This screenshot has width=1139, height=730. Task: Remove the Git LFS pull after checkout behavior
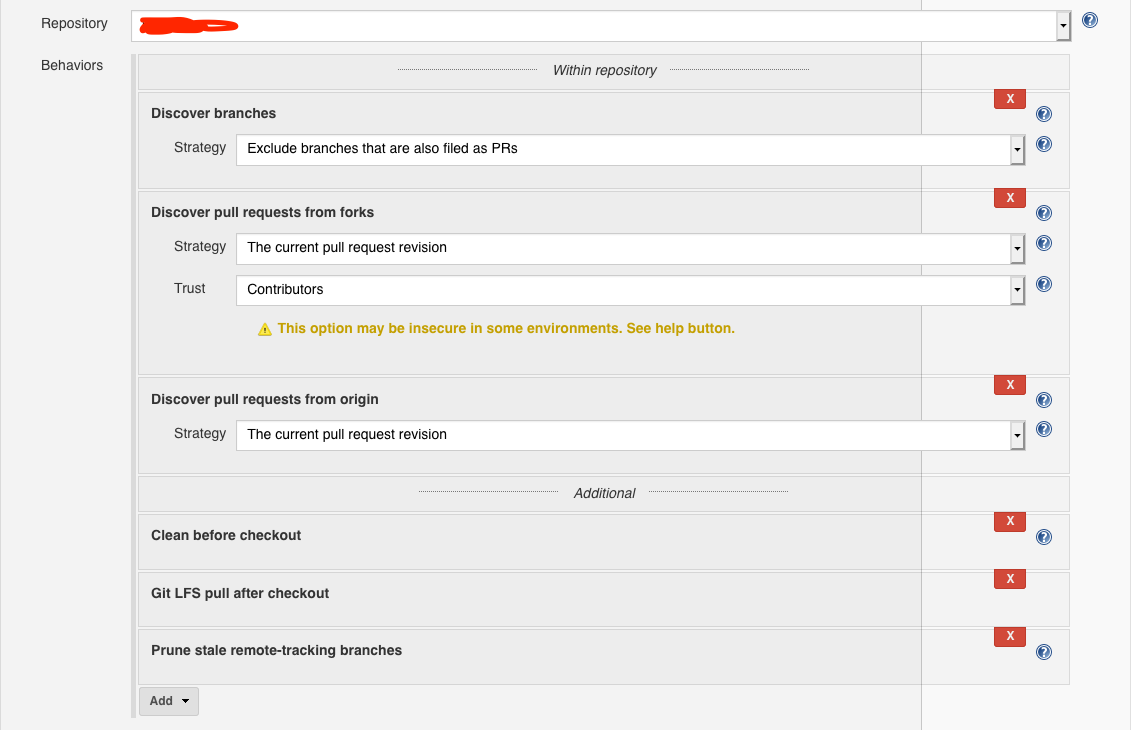point(1009,578)
